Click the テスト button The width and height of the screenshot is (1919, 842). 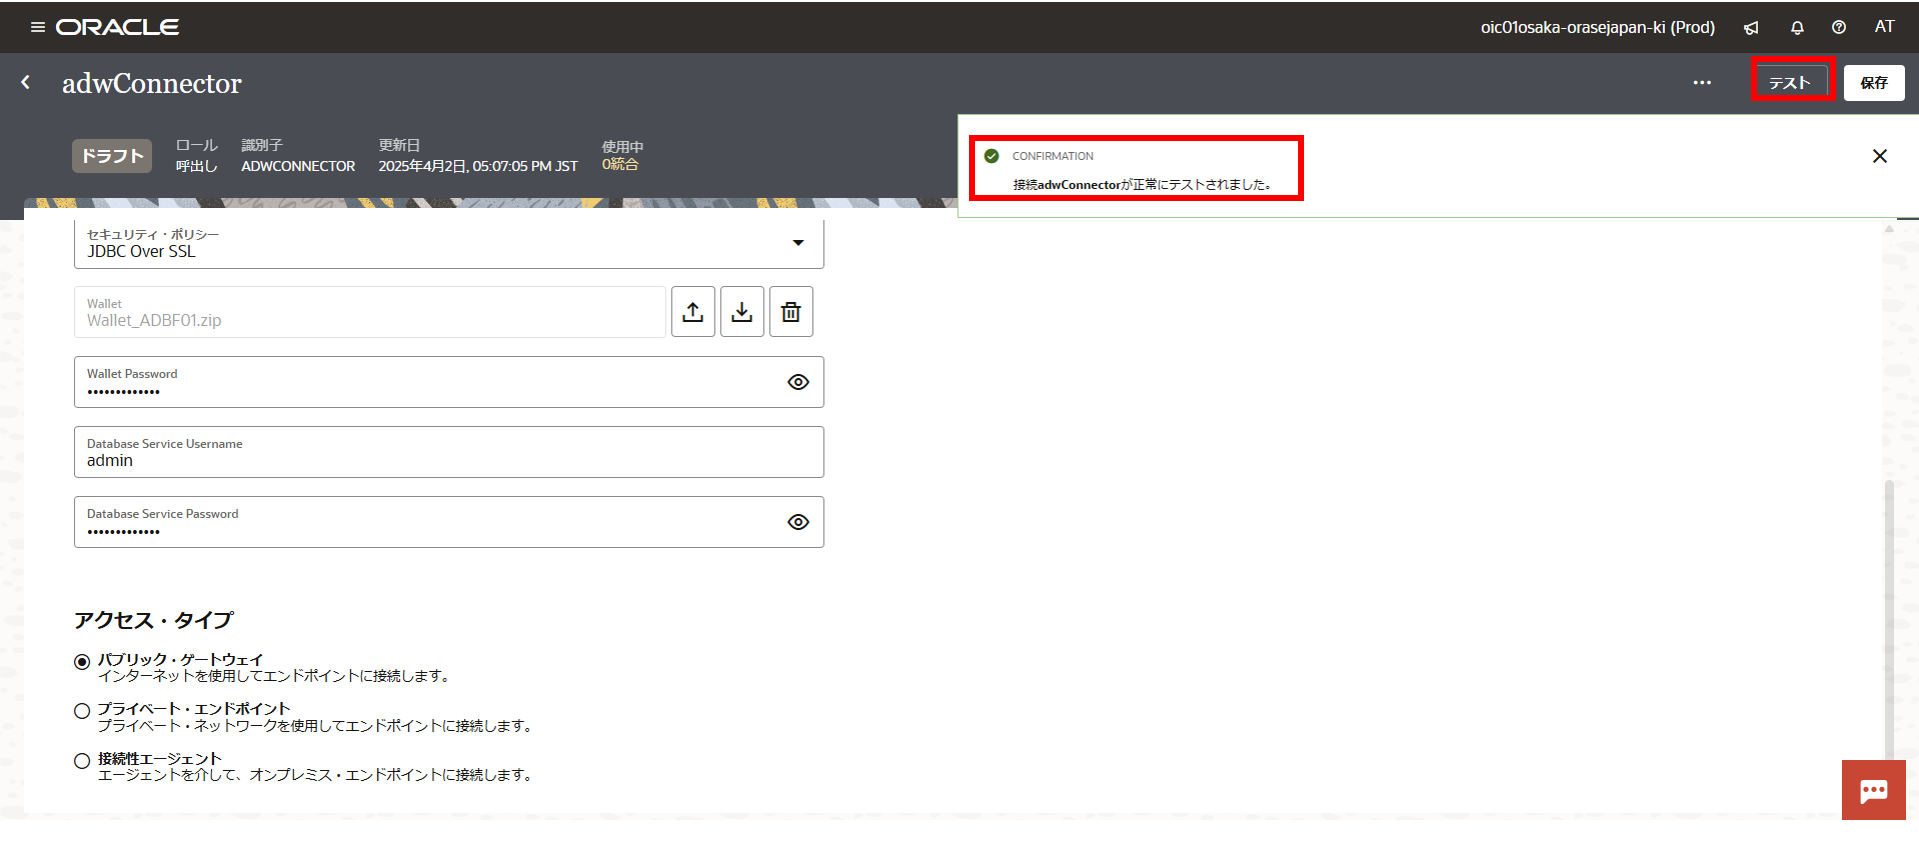[x=1790, y=83]
